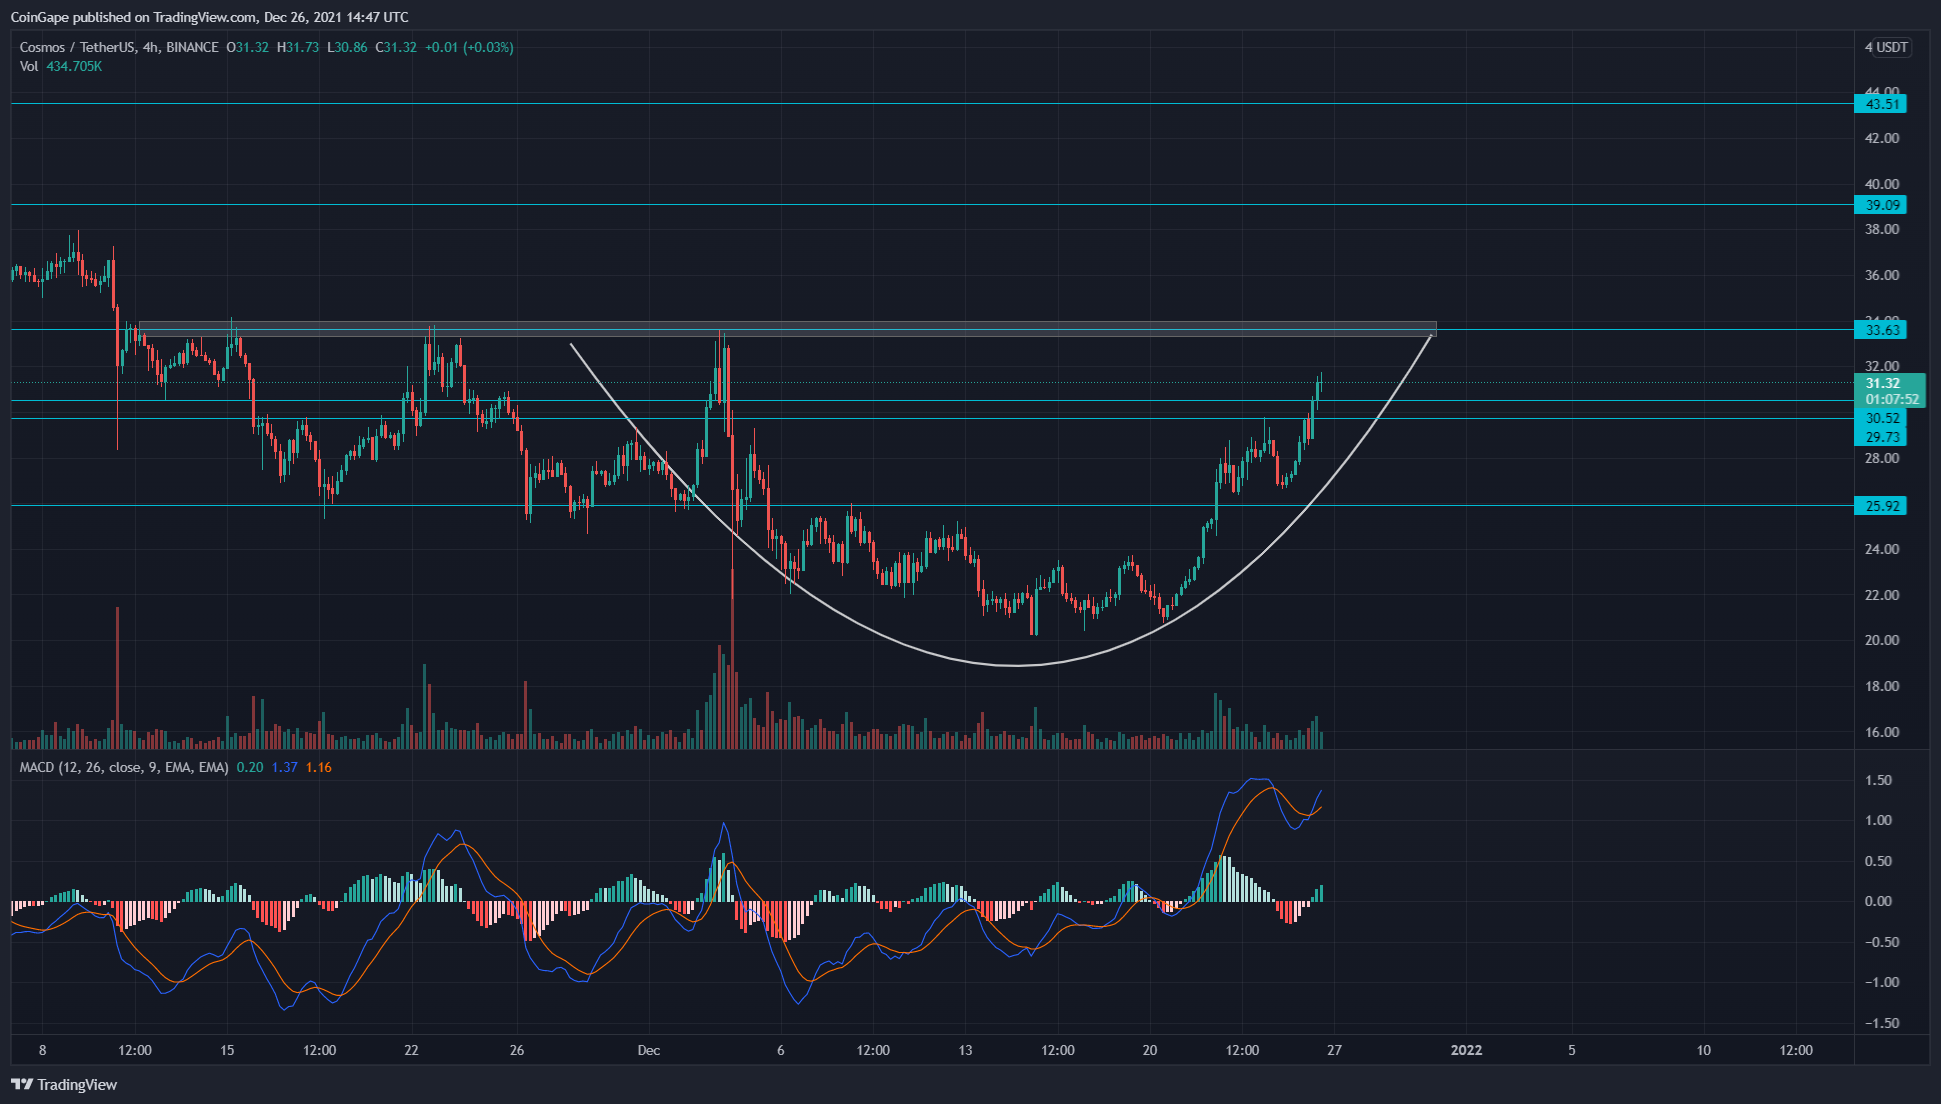This screenshot has width=1941, height=1104.
Task: Click the 39.09 horizontal line label
Action: [1881, 205]
